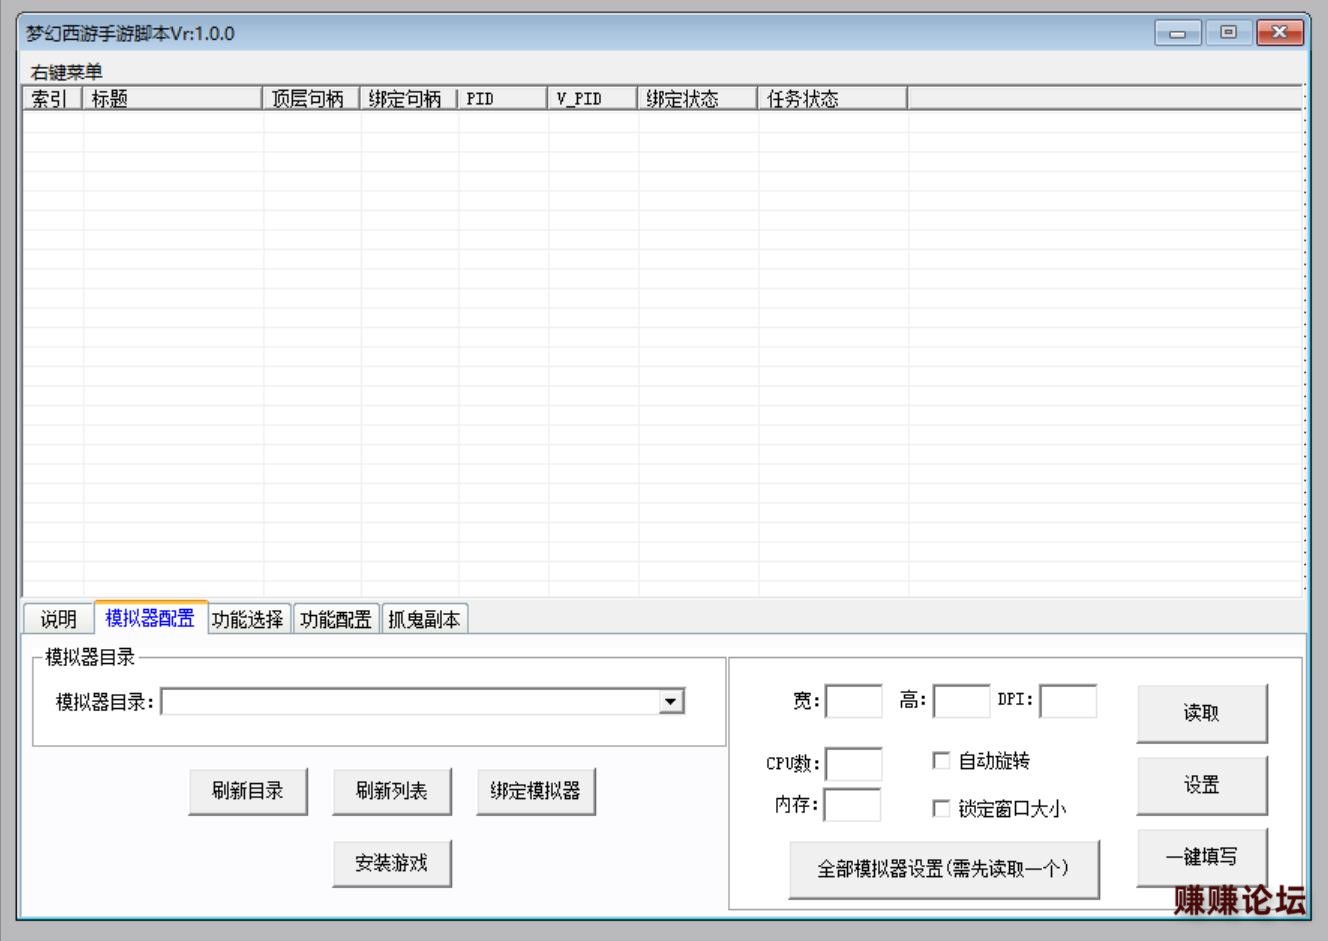1328x941 pixels.
Task: Click the 一键填写 button
Action: (x=1202, y=857)
